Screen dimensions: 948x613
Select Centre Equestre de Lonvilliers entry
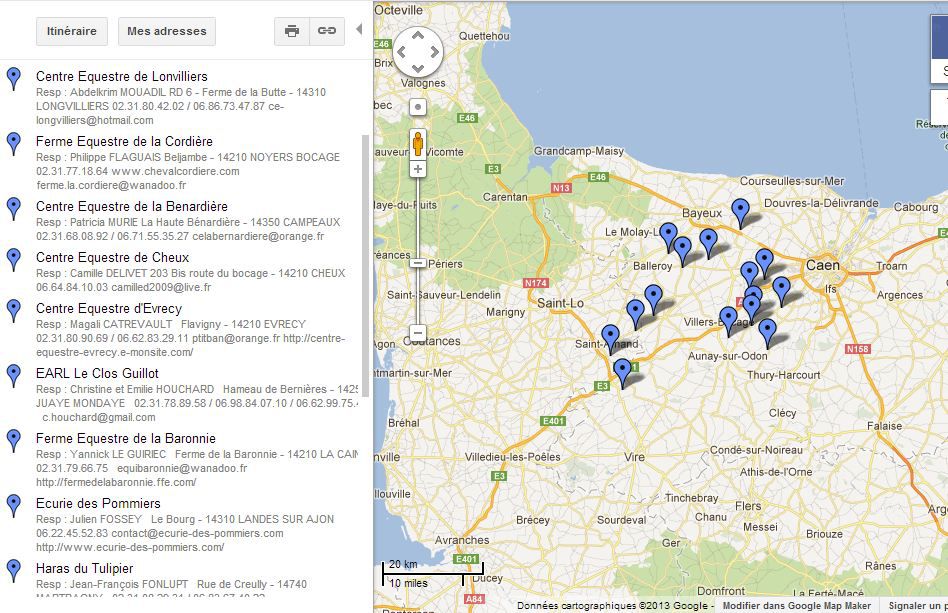tap(122, 76)
